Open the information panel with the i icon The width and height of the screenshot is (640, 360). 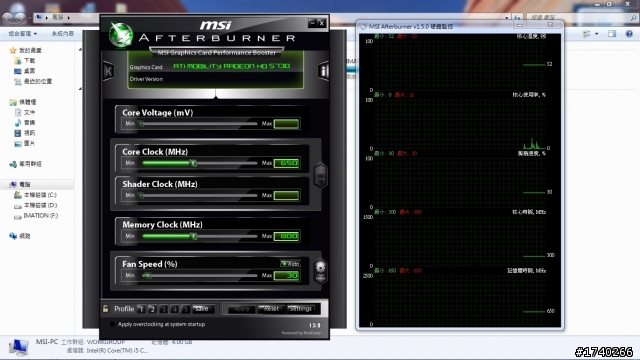coord(324,71)
